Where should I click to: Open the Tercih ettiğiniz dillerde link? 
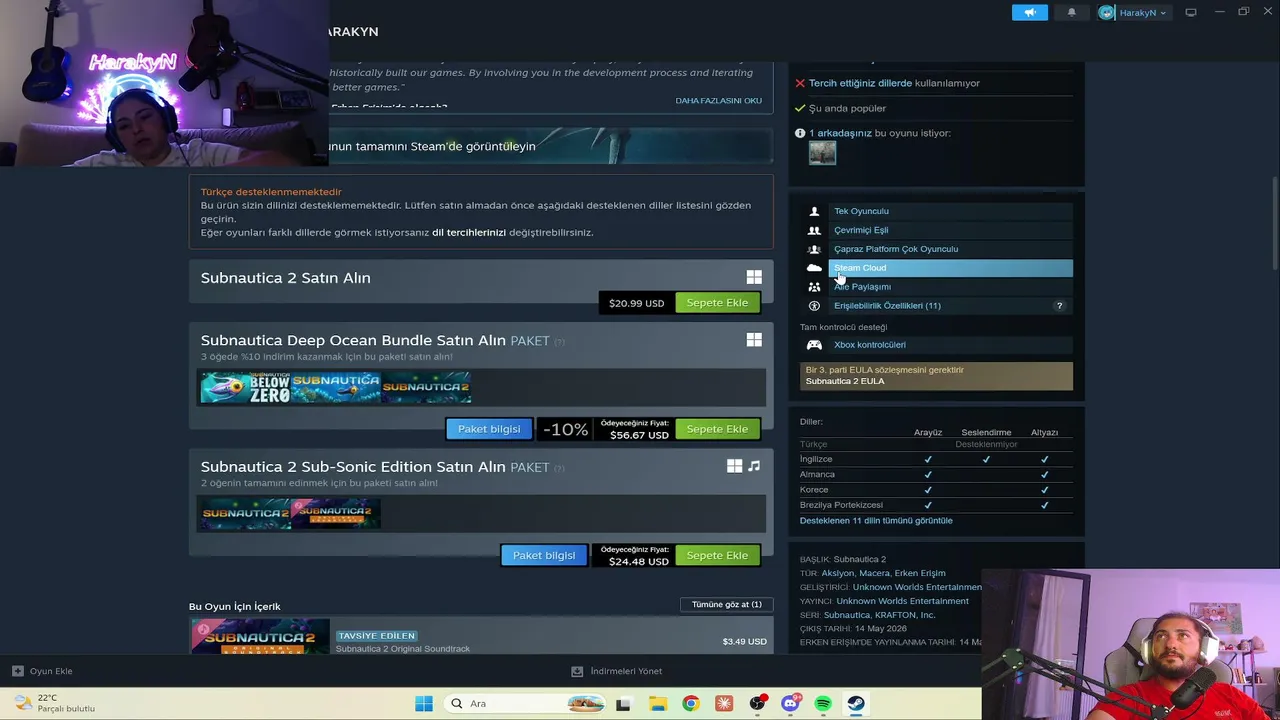point(860,83)
